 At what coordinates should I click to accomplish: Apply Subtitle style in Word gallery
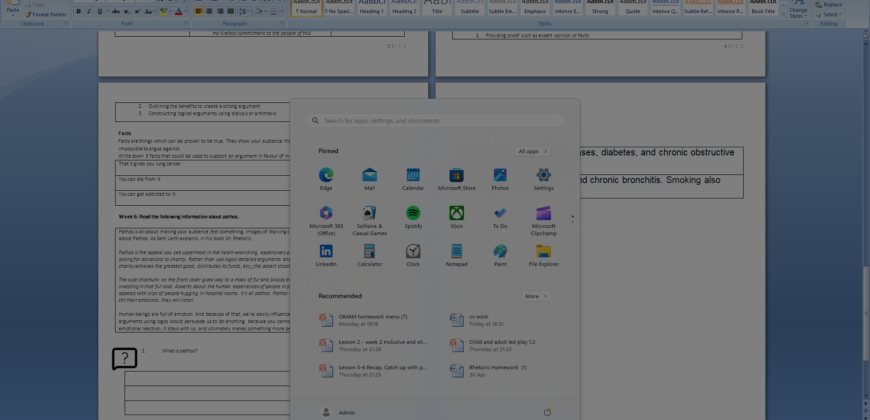(x=470, y=7)
